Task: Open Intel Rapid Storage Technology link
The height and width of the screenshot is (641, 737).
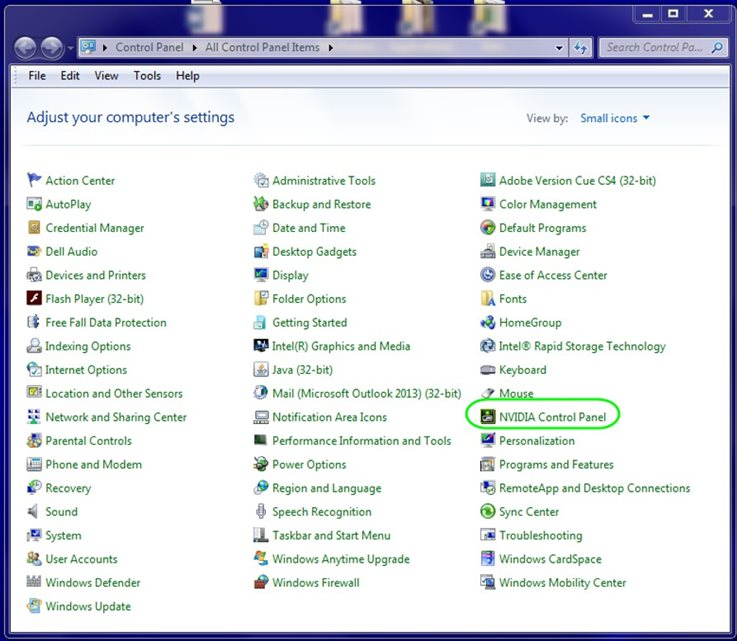Action: click(582, 346)
